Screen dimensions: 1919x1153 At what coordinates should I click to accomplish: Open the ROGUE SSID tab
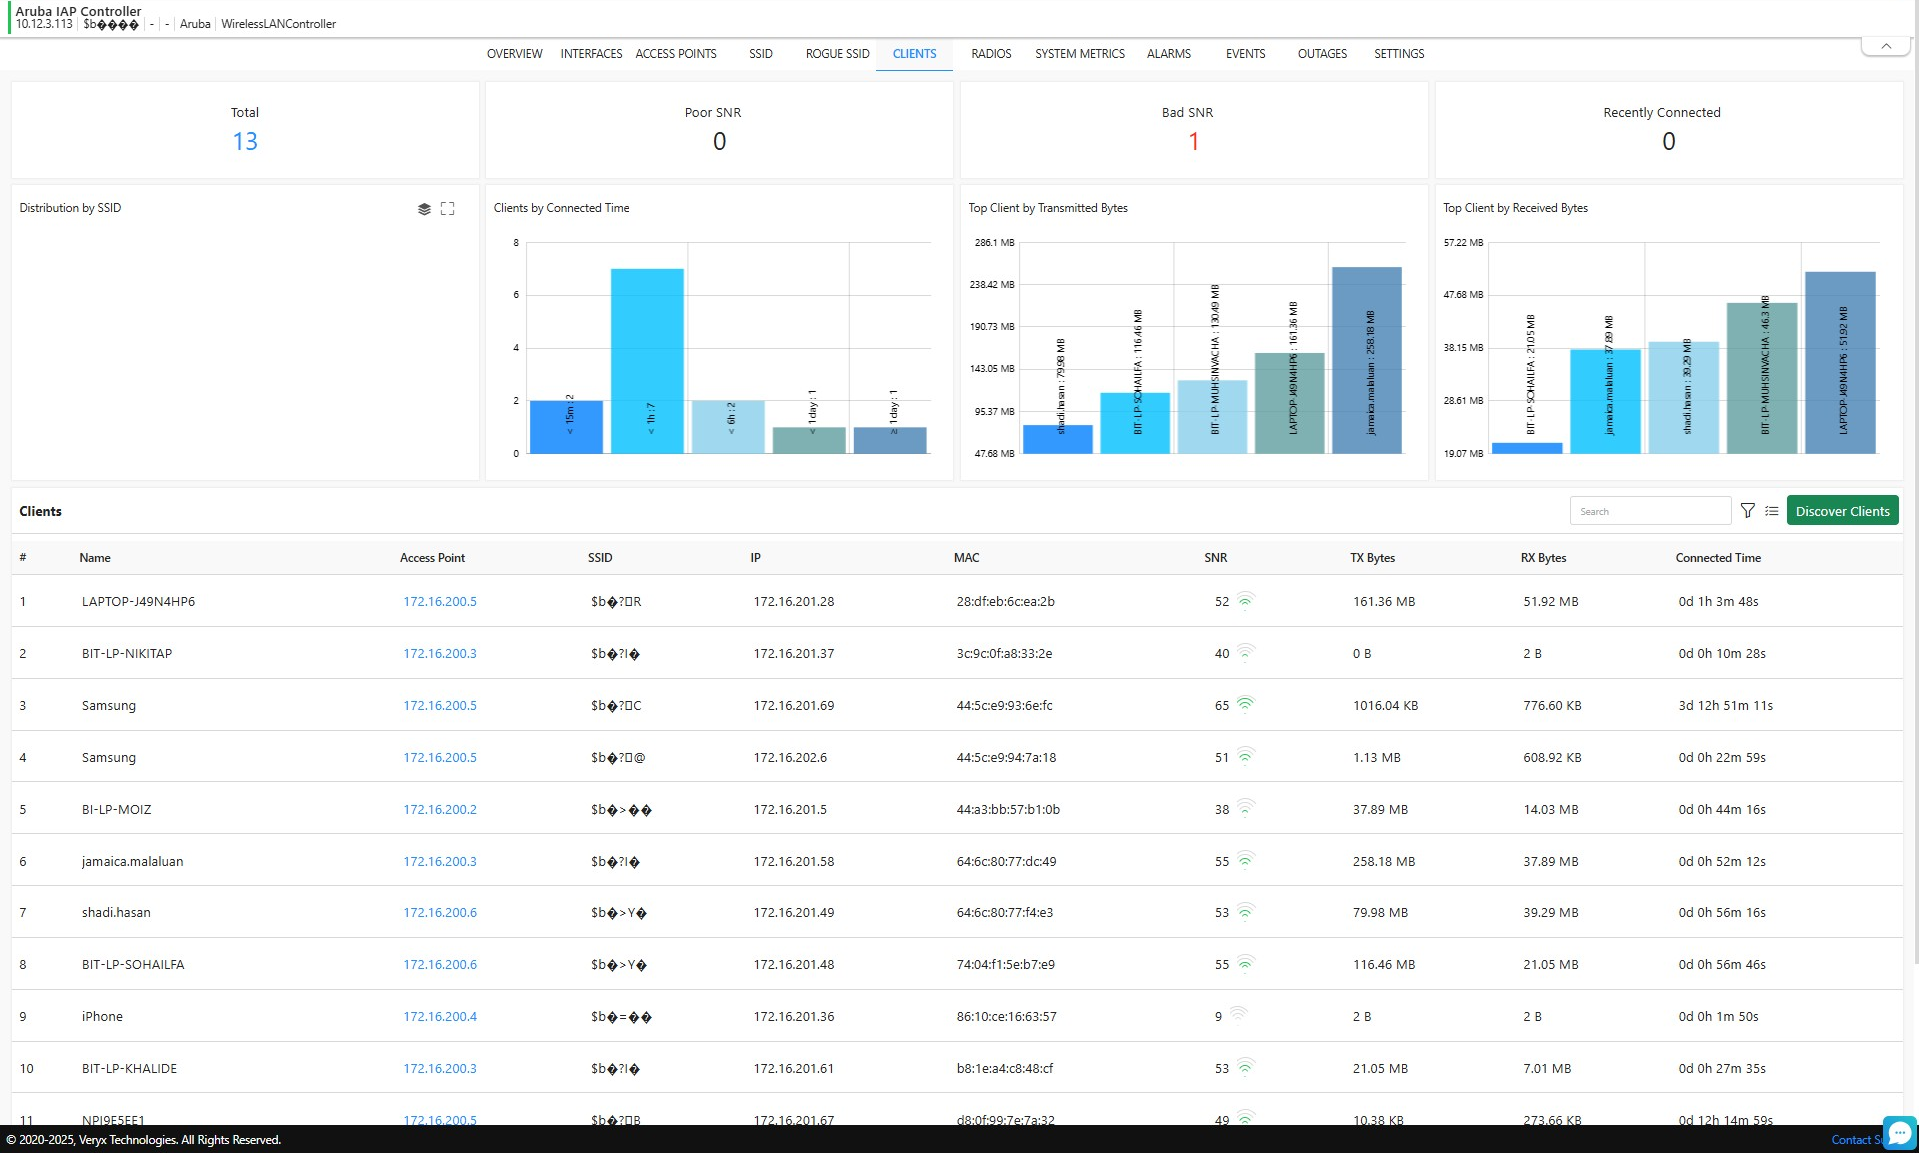837,54
